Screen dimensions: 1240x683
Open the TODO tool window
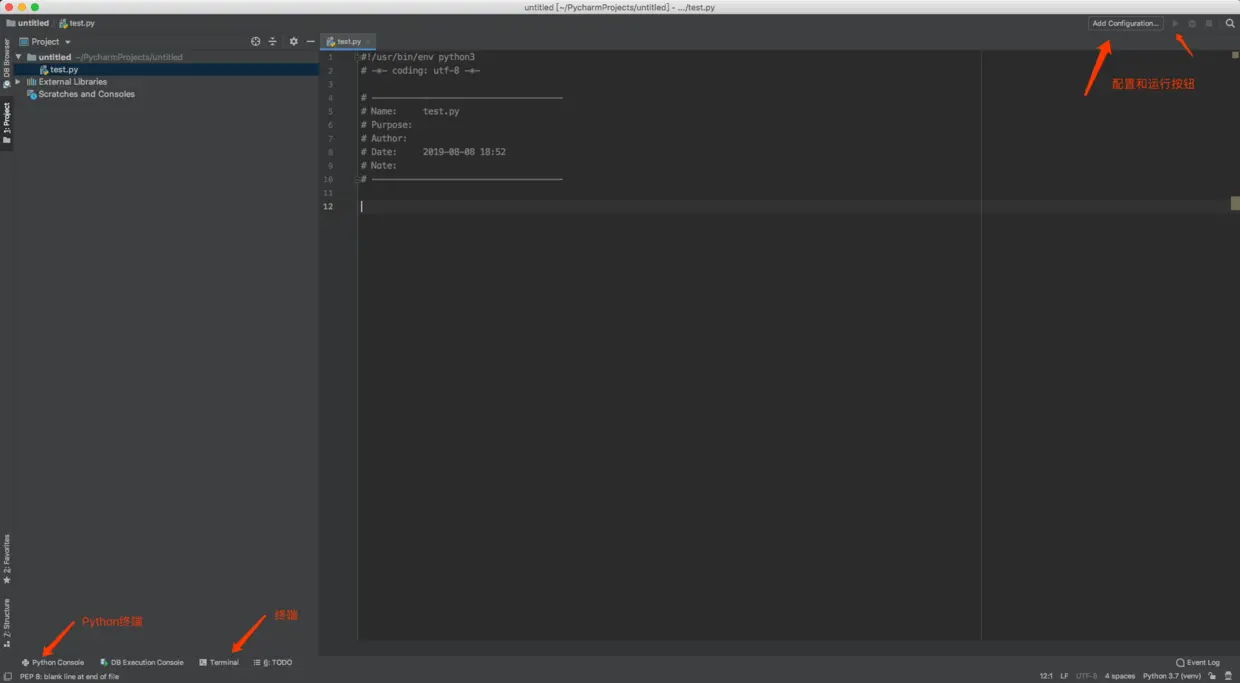272,662
